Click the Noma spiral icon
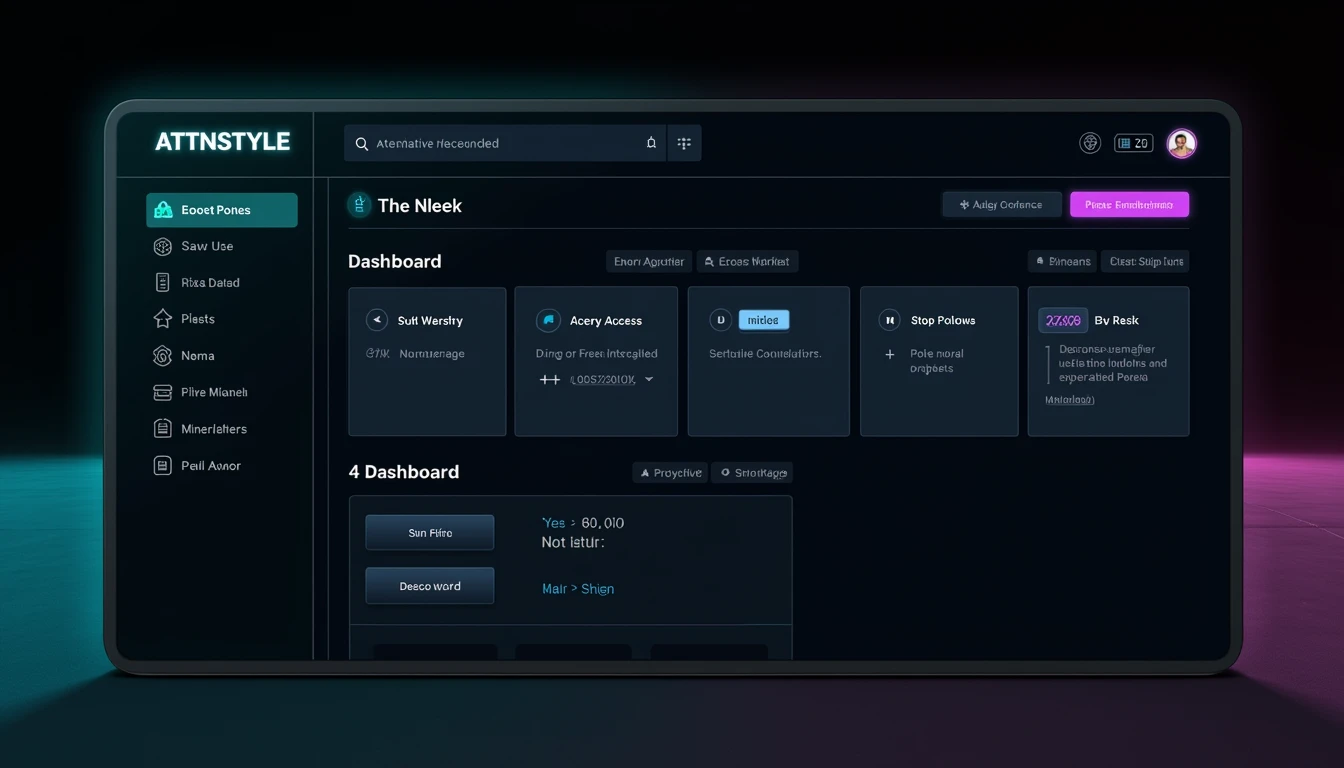1344x768 pixels. pos(162,355)
